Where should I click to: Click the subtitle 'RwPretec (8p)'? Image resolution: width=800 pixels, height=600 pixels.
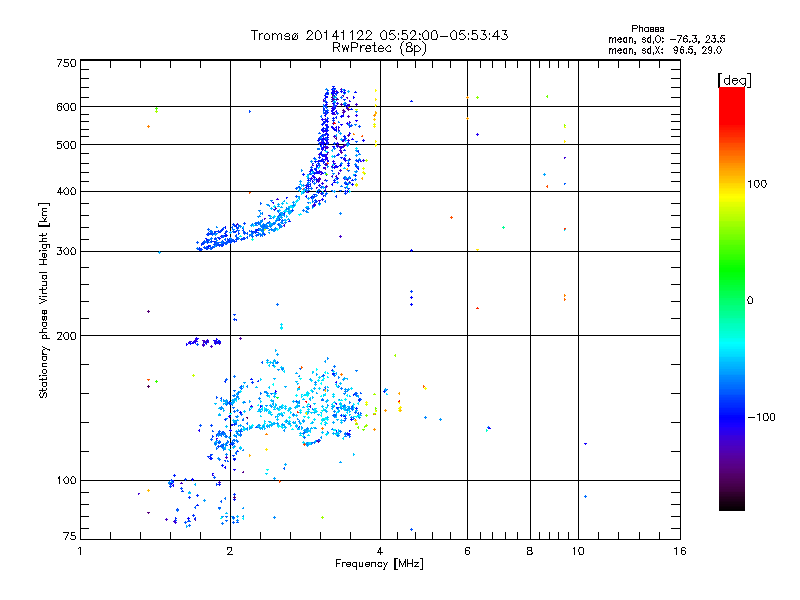379,48
